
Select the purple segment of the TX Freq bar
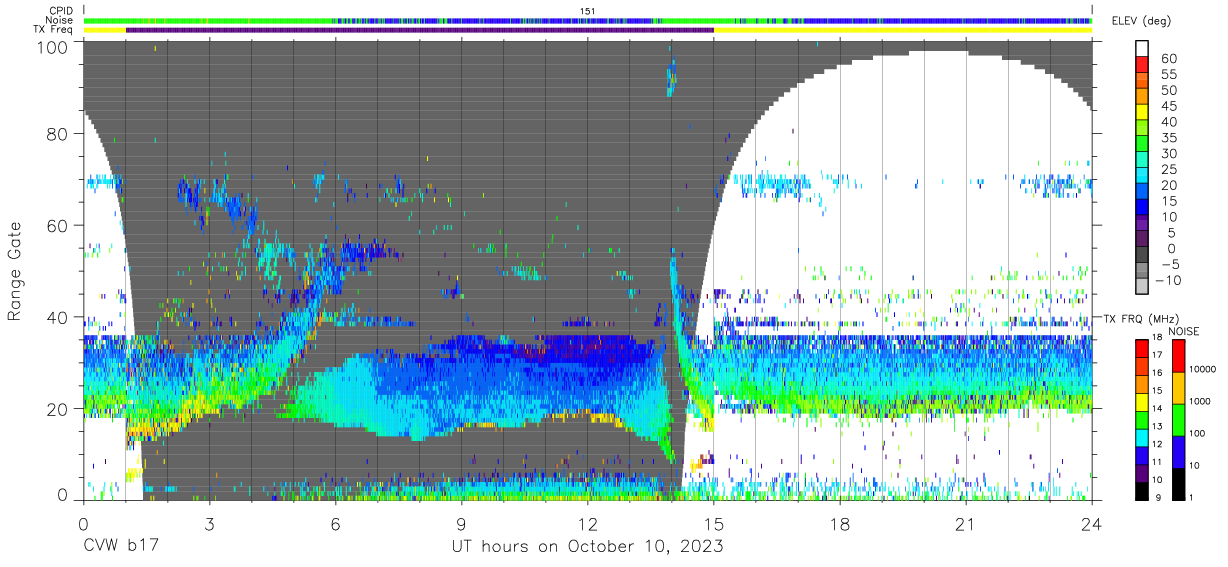tap(420, 30)
